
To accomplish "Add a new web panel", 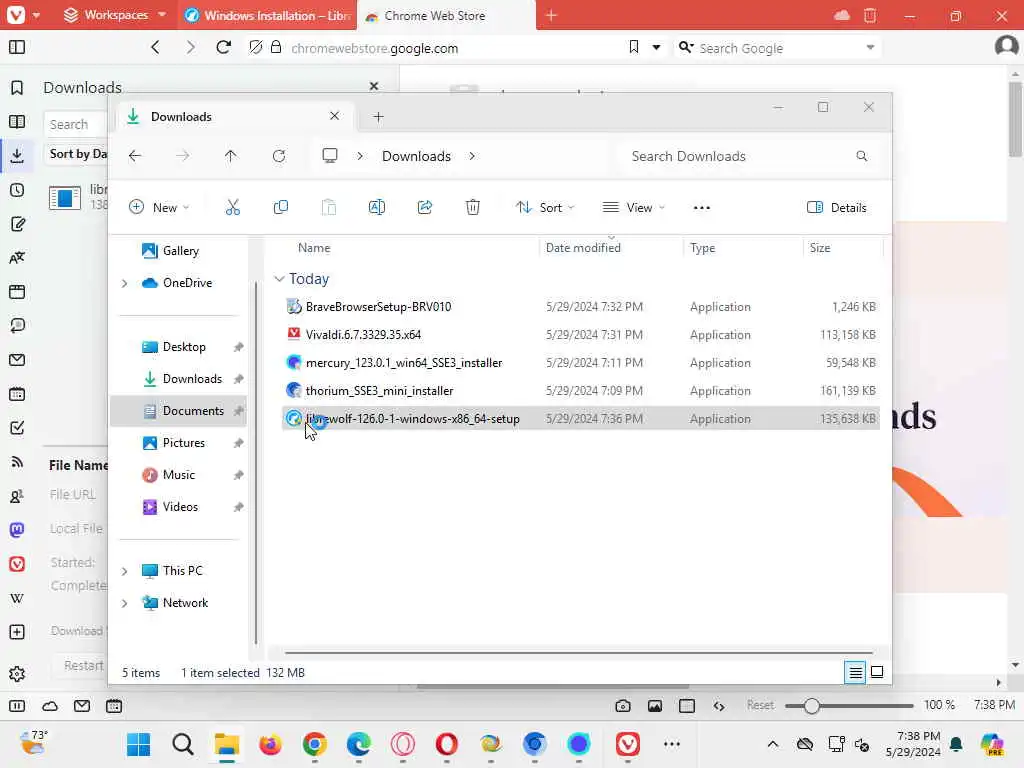I will (17, 632).
